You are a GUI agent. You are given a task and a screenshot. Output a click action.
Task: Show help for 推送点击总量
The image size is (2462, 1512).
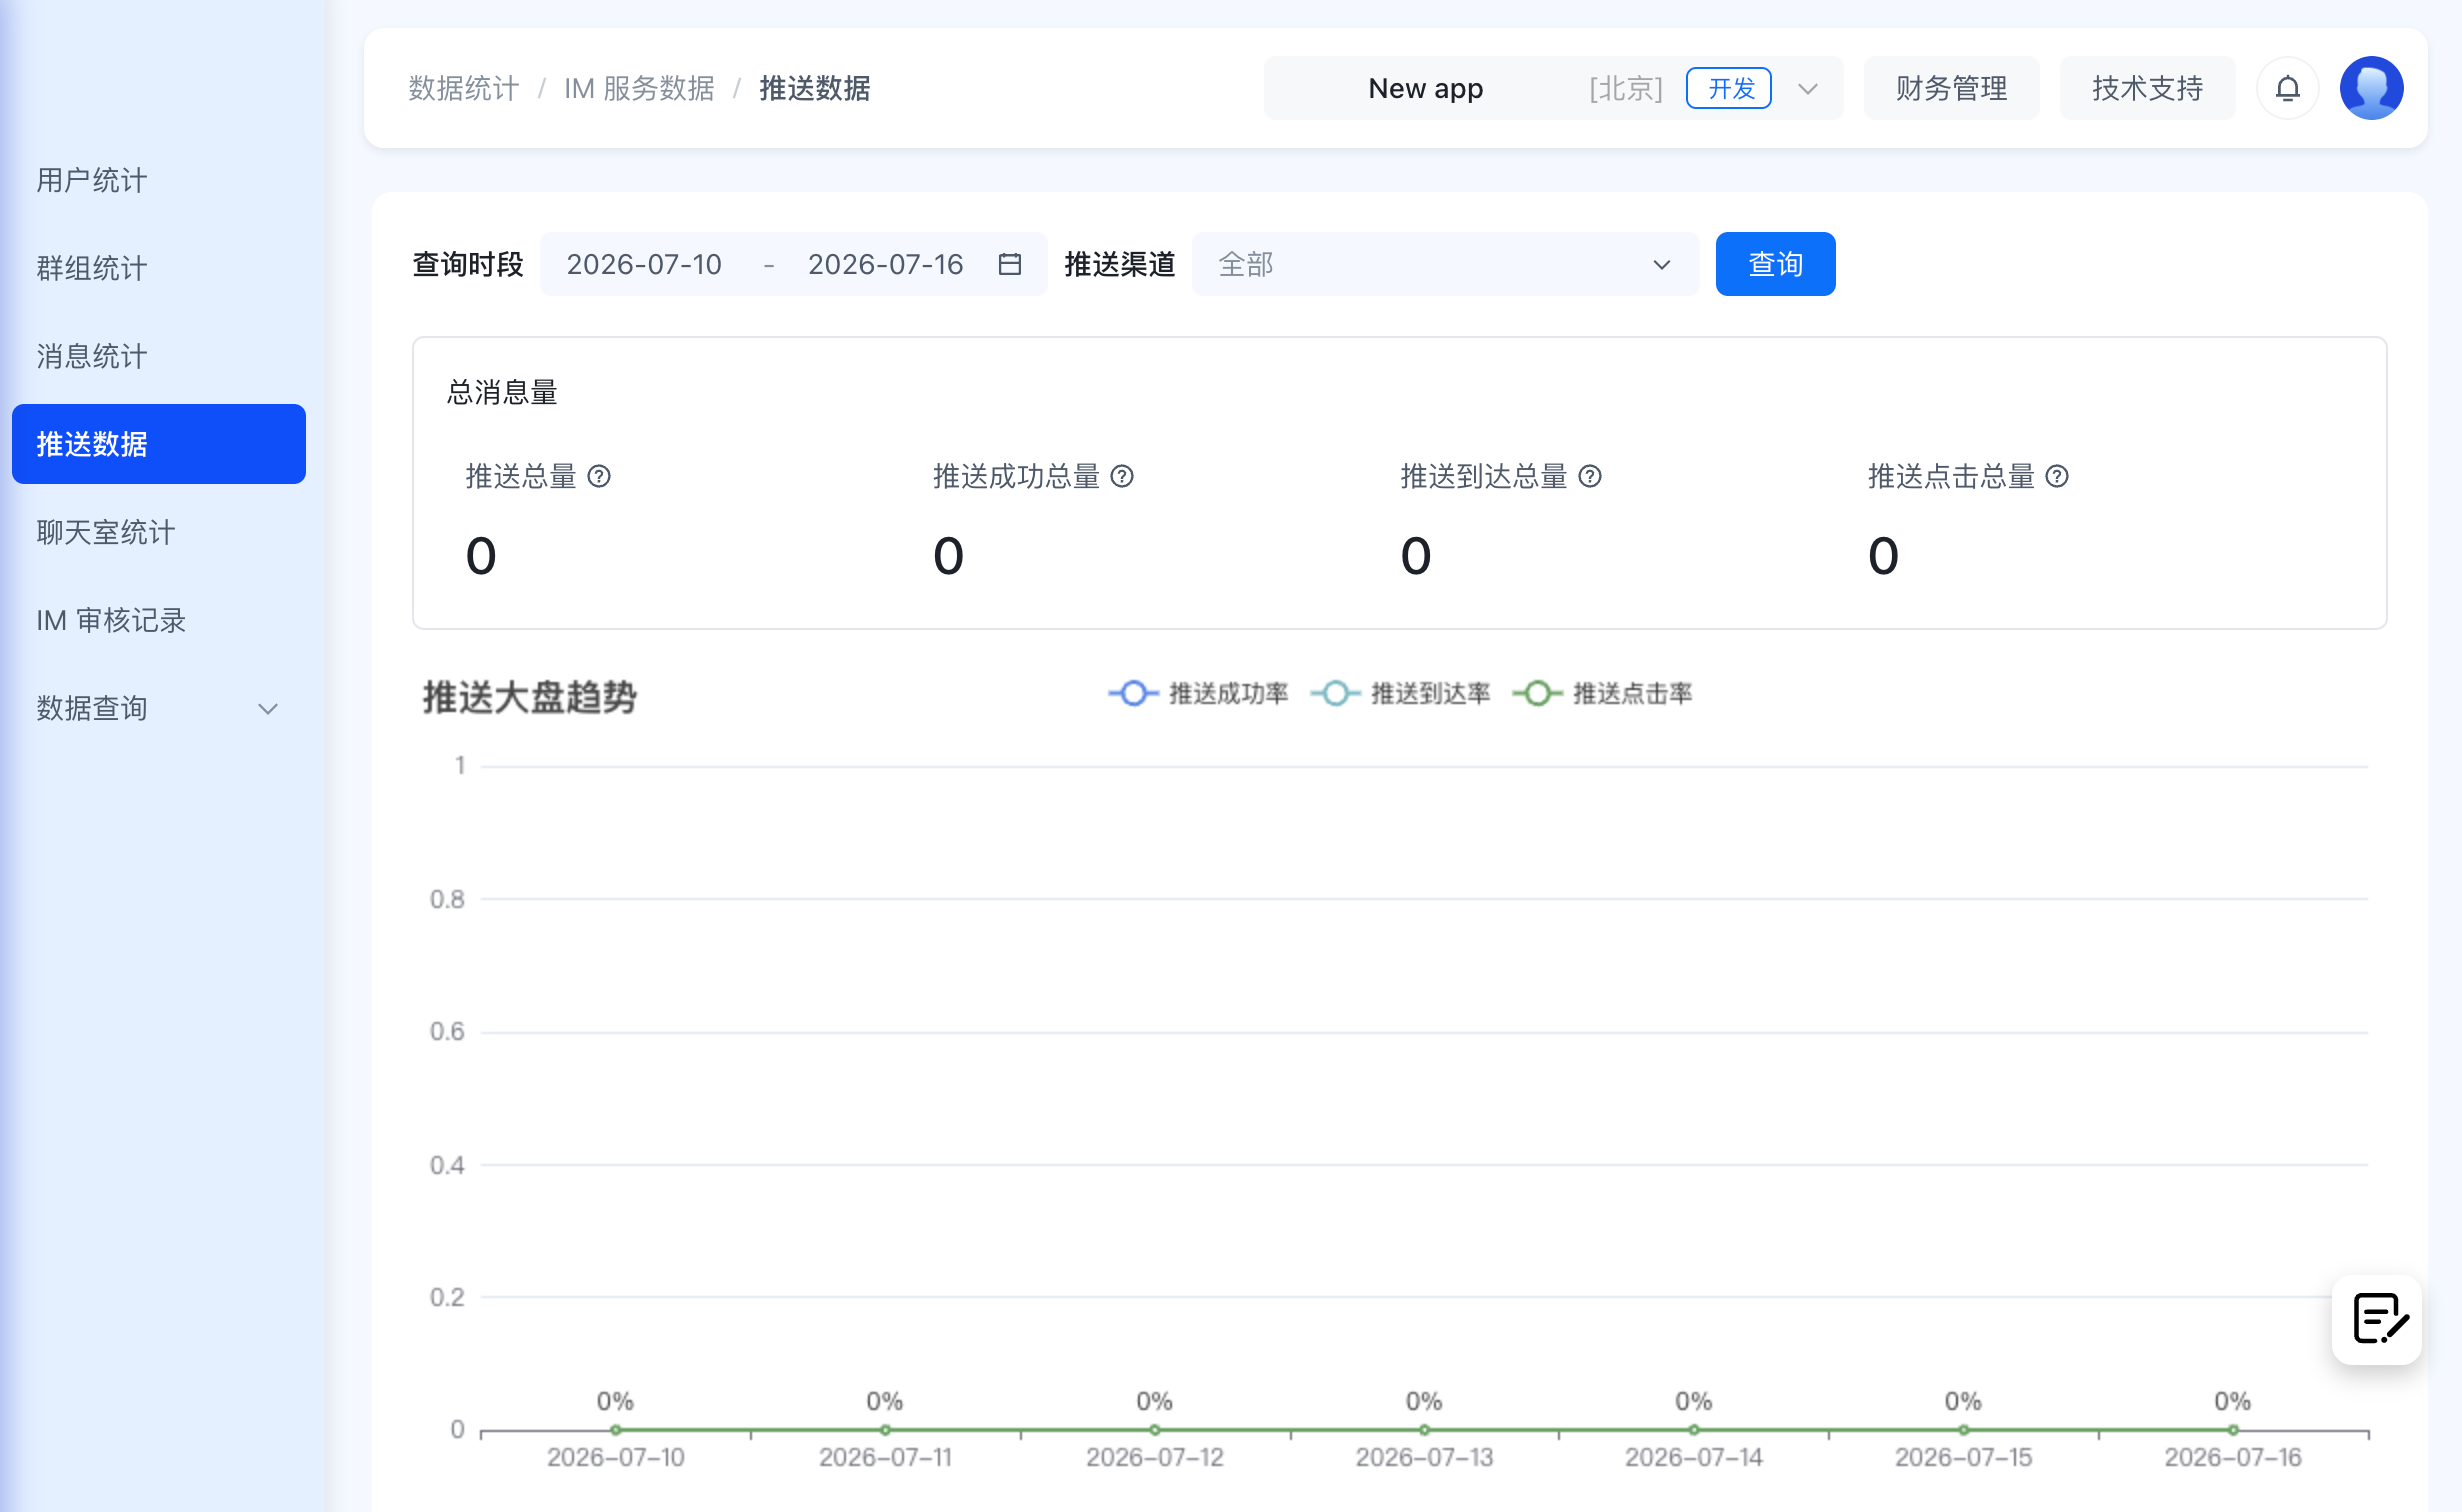pos(2057,476)
